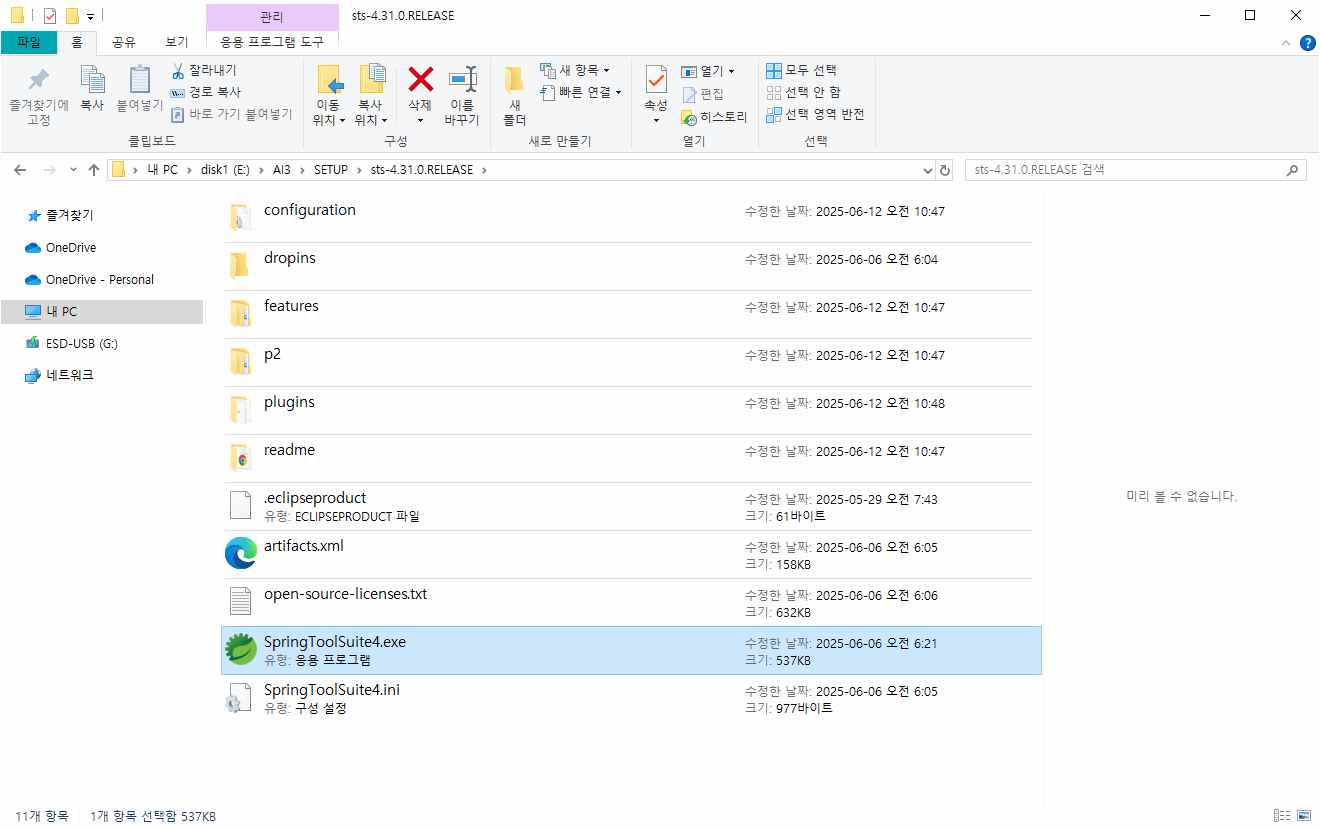Click Quick Access toolbar properties checkmark icon
1320x829 pixels.
(x=50, y=16)
